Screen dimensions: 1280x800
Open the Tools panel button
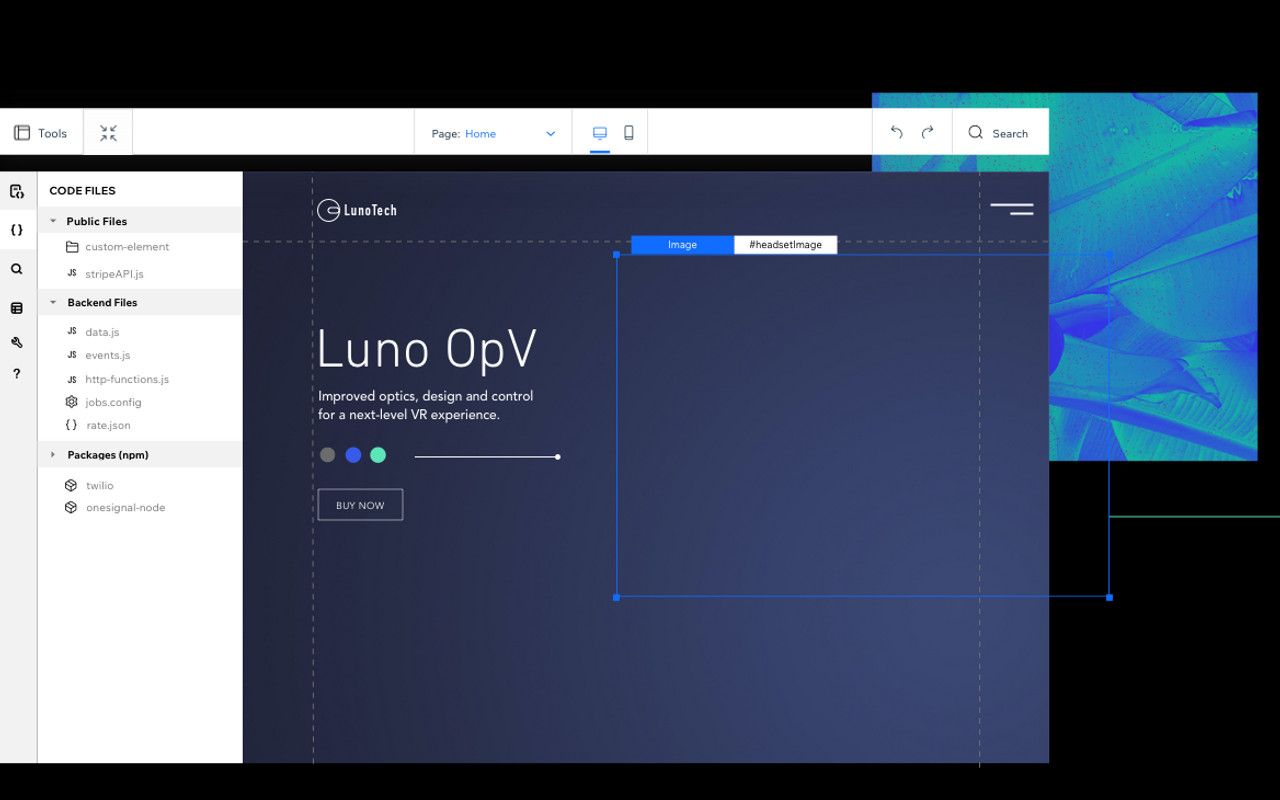tap(41, 133)
